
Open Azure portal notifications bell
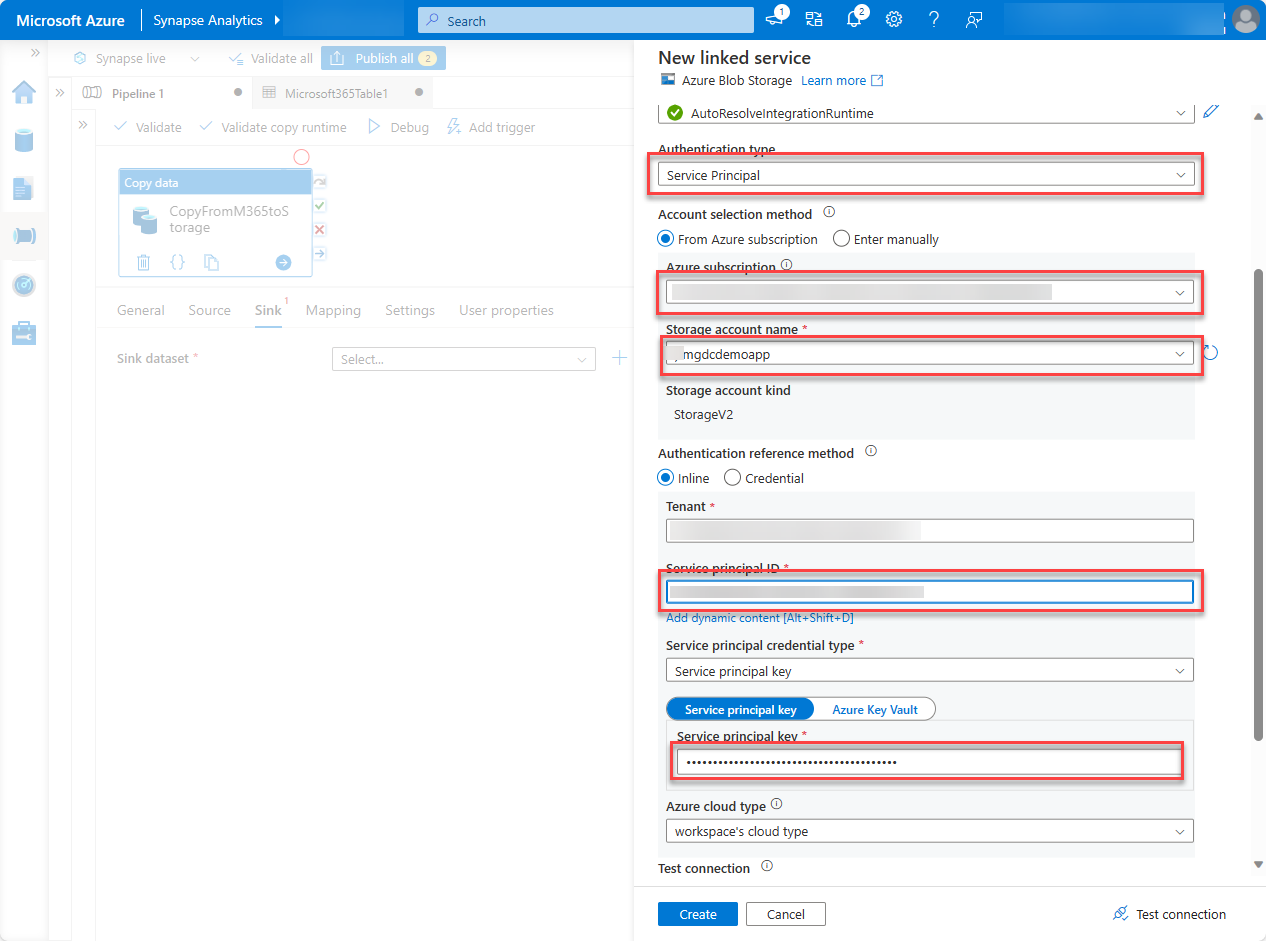[853, 19]
